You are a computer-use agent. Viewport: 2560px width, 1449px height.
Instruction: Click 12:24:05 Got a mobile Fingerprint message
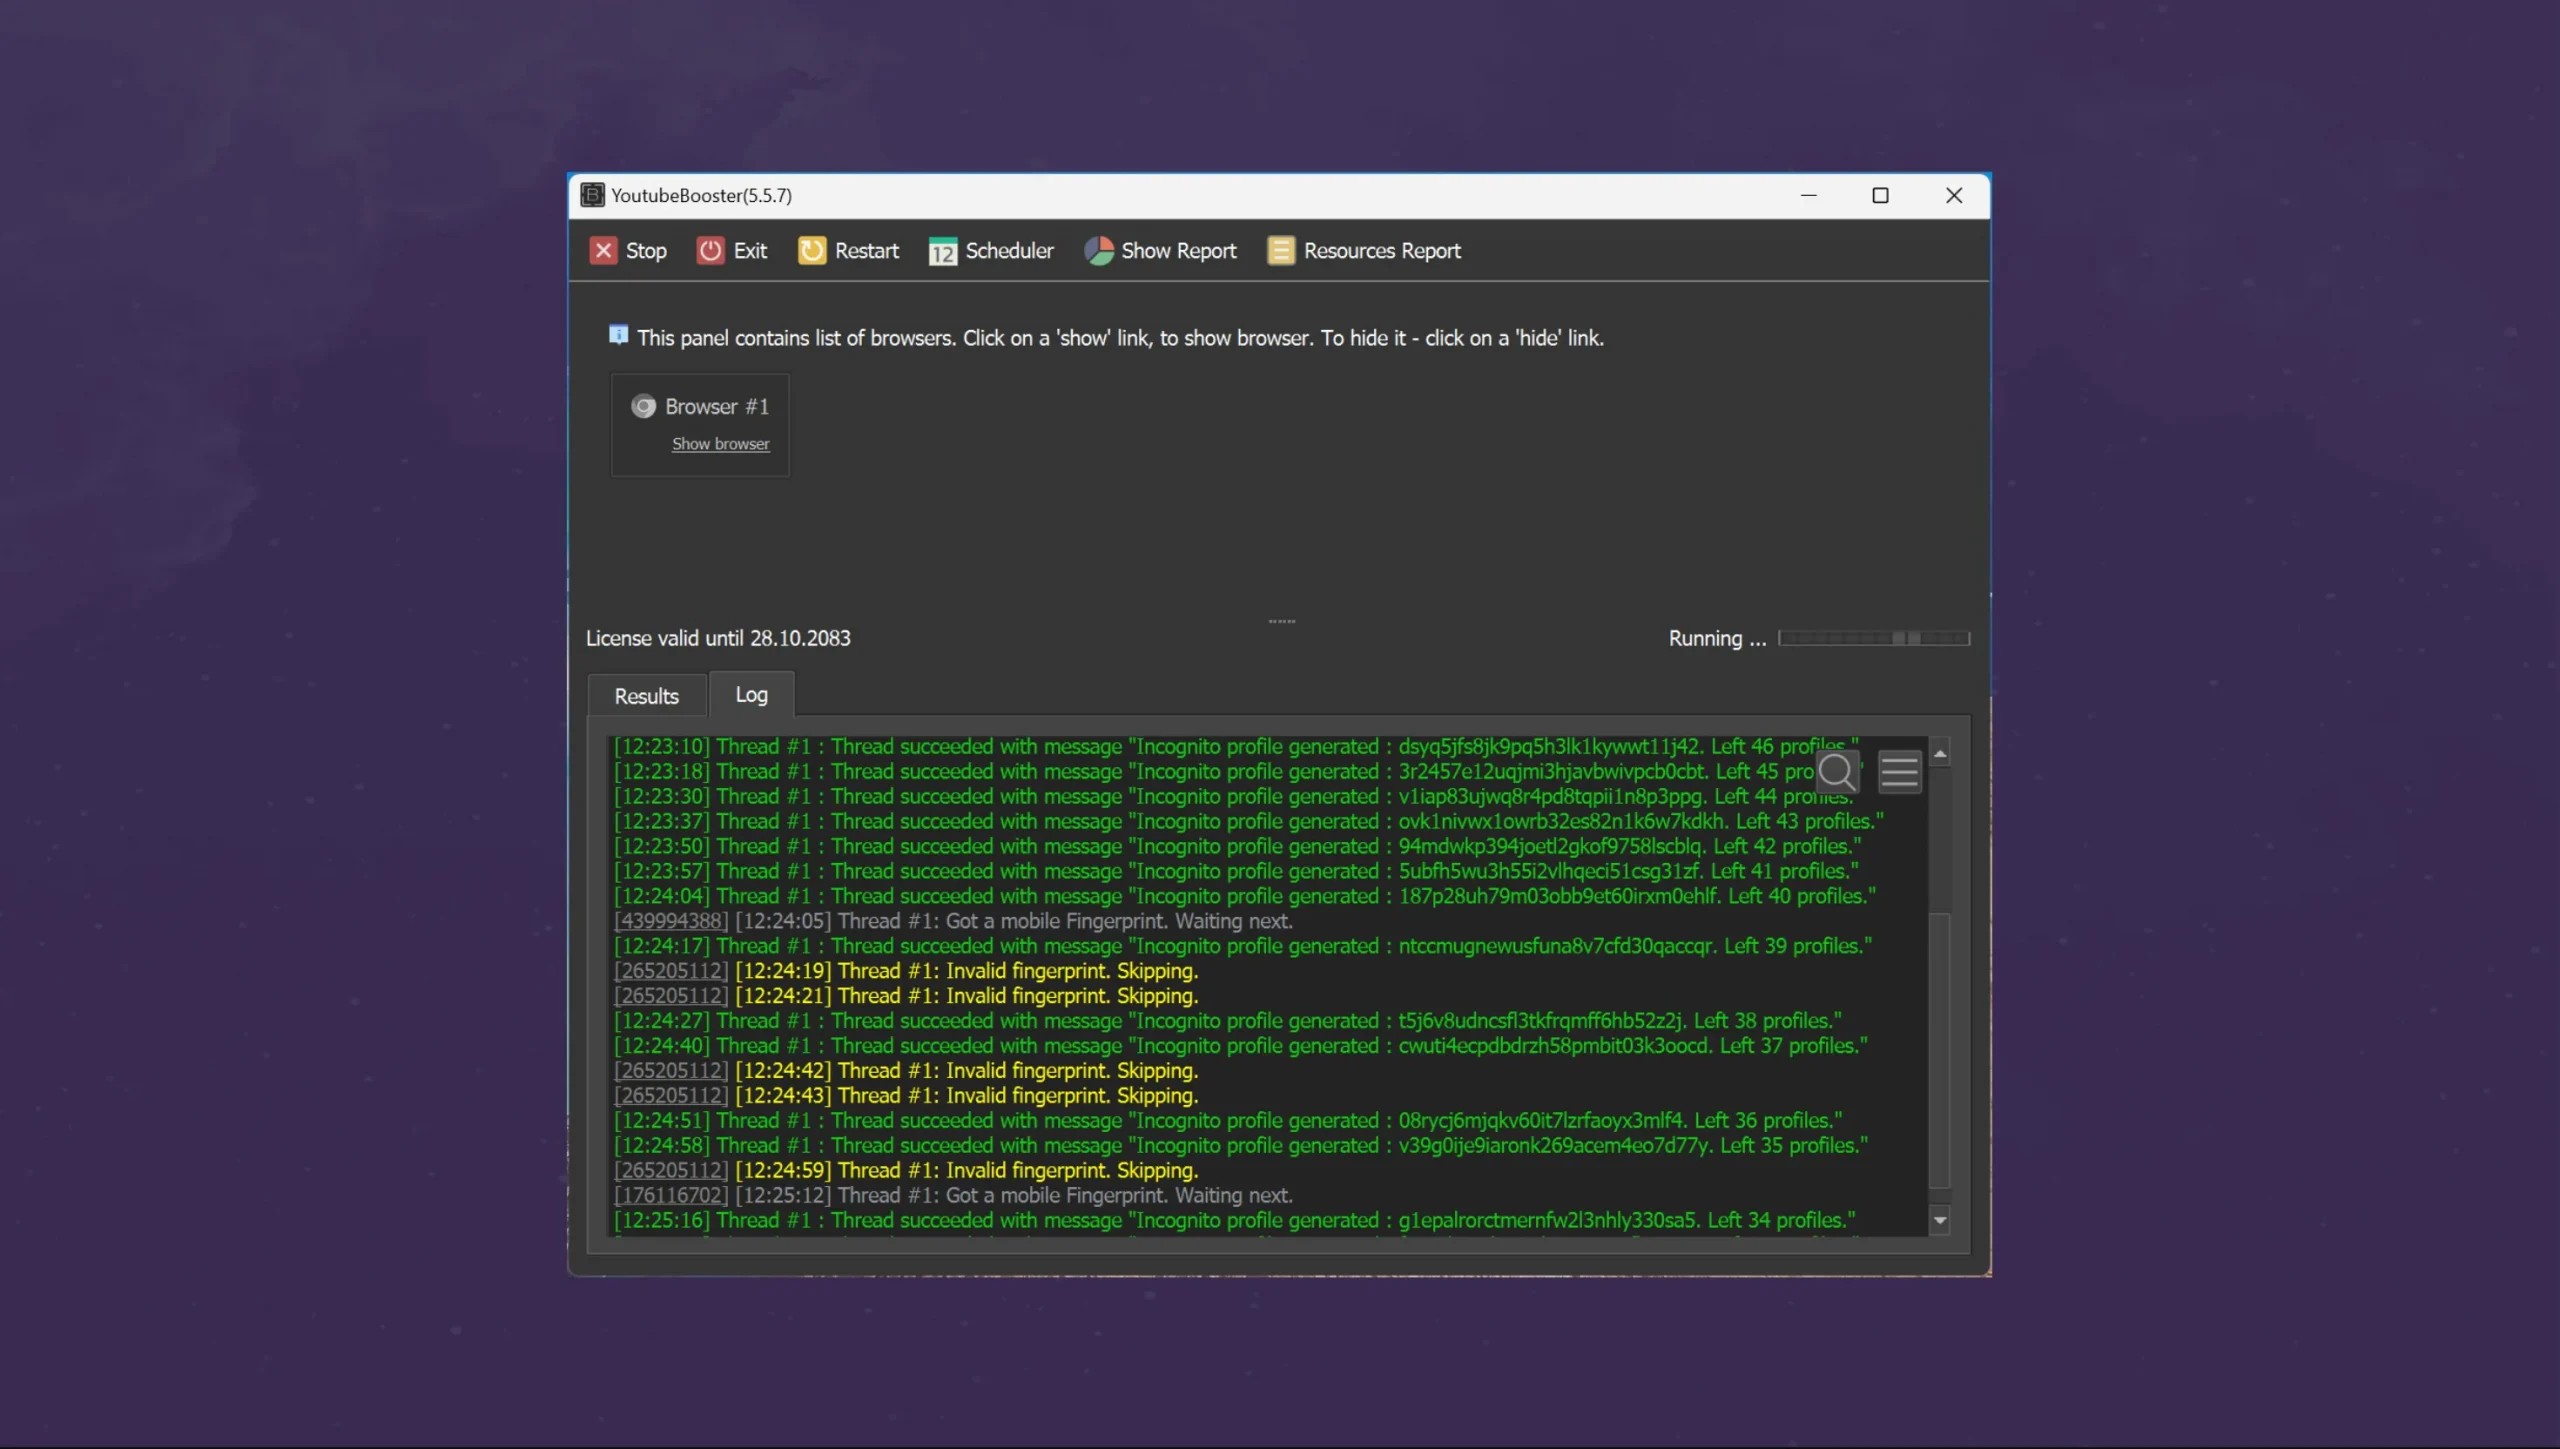[1014, 921]
